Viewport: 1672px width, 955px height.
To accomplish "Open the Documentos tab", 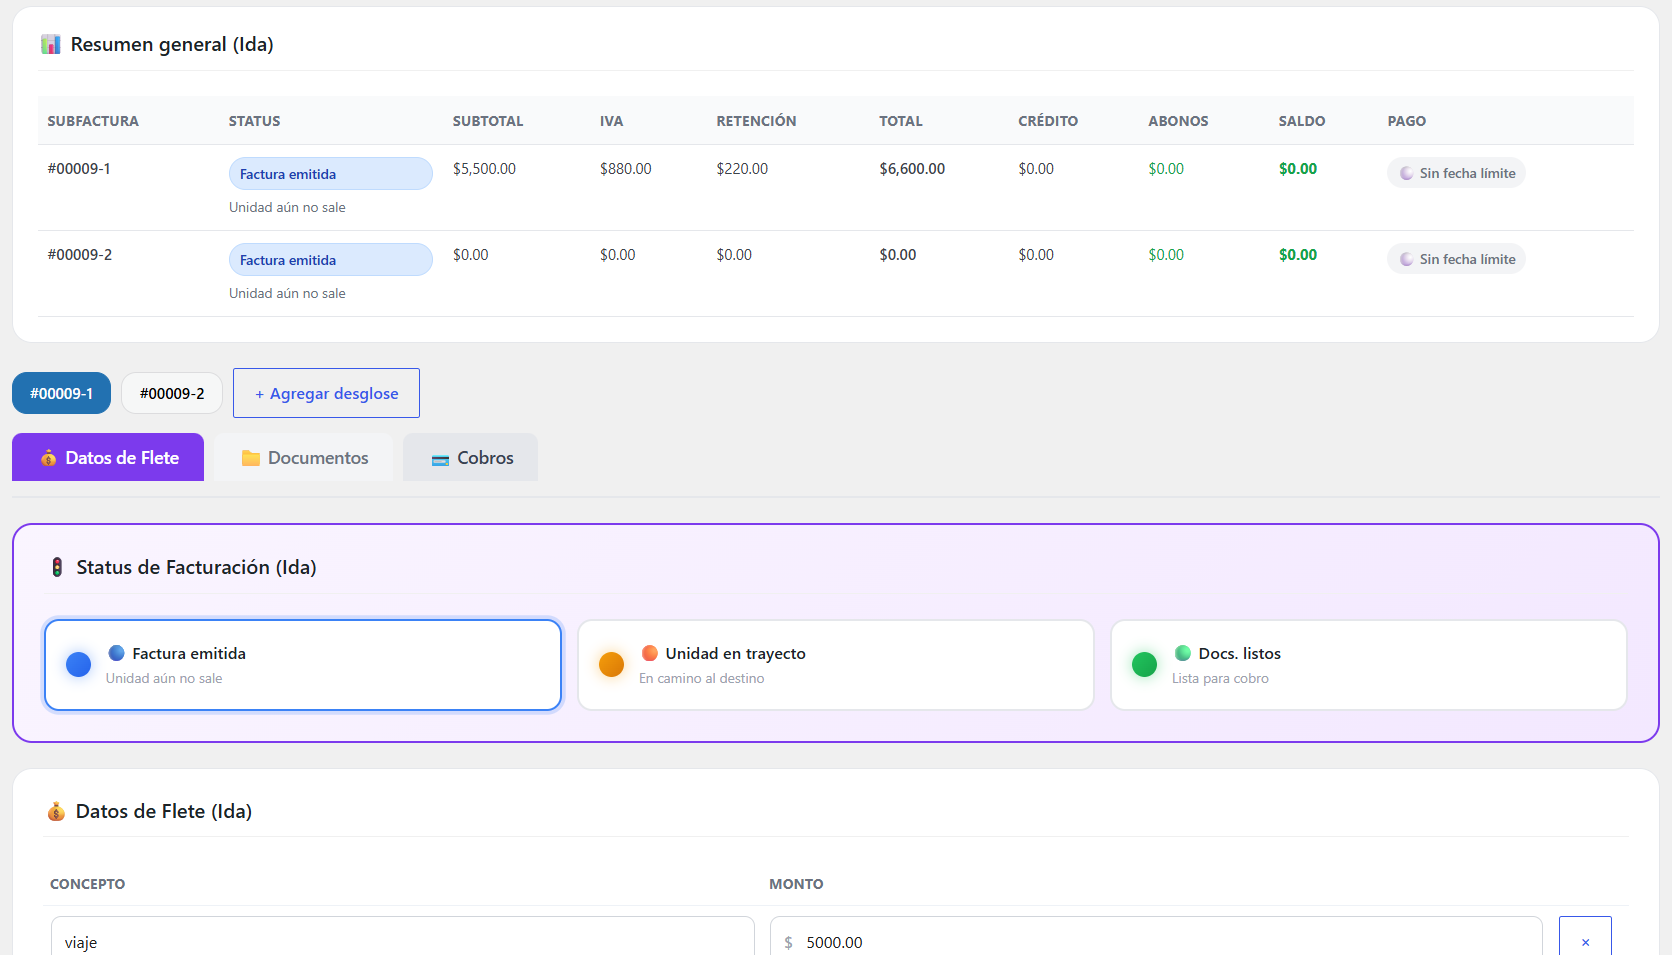I will (304, 457).
